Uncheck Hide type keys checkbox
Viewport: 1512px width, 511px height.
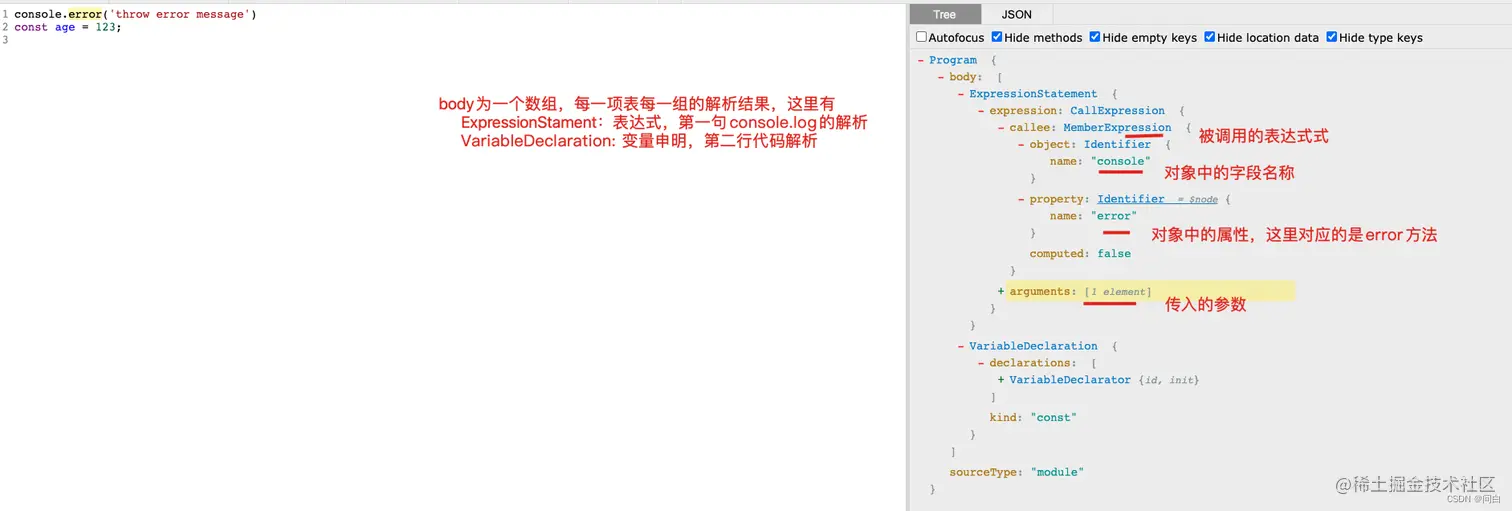(x=1332, y=37)
